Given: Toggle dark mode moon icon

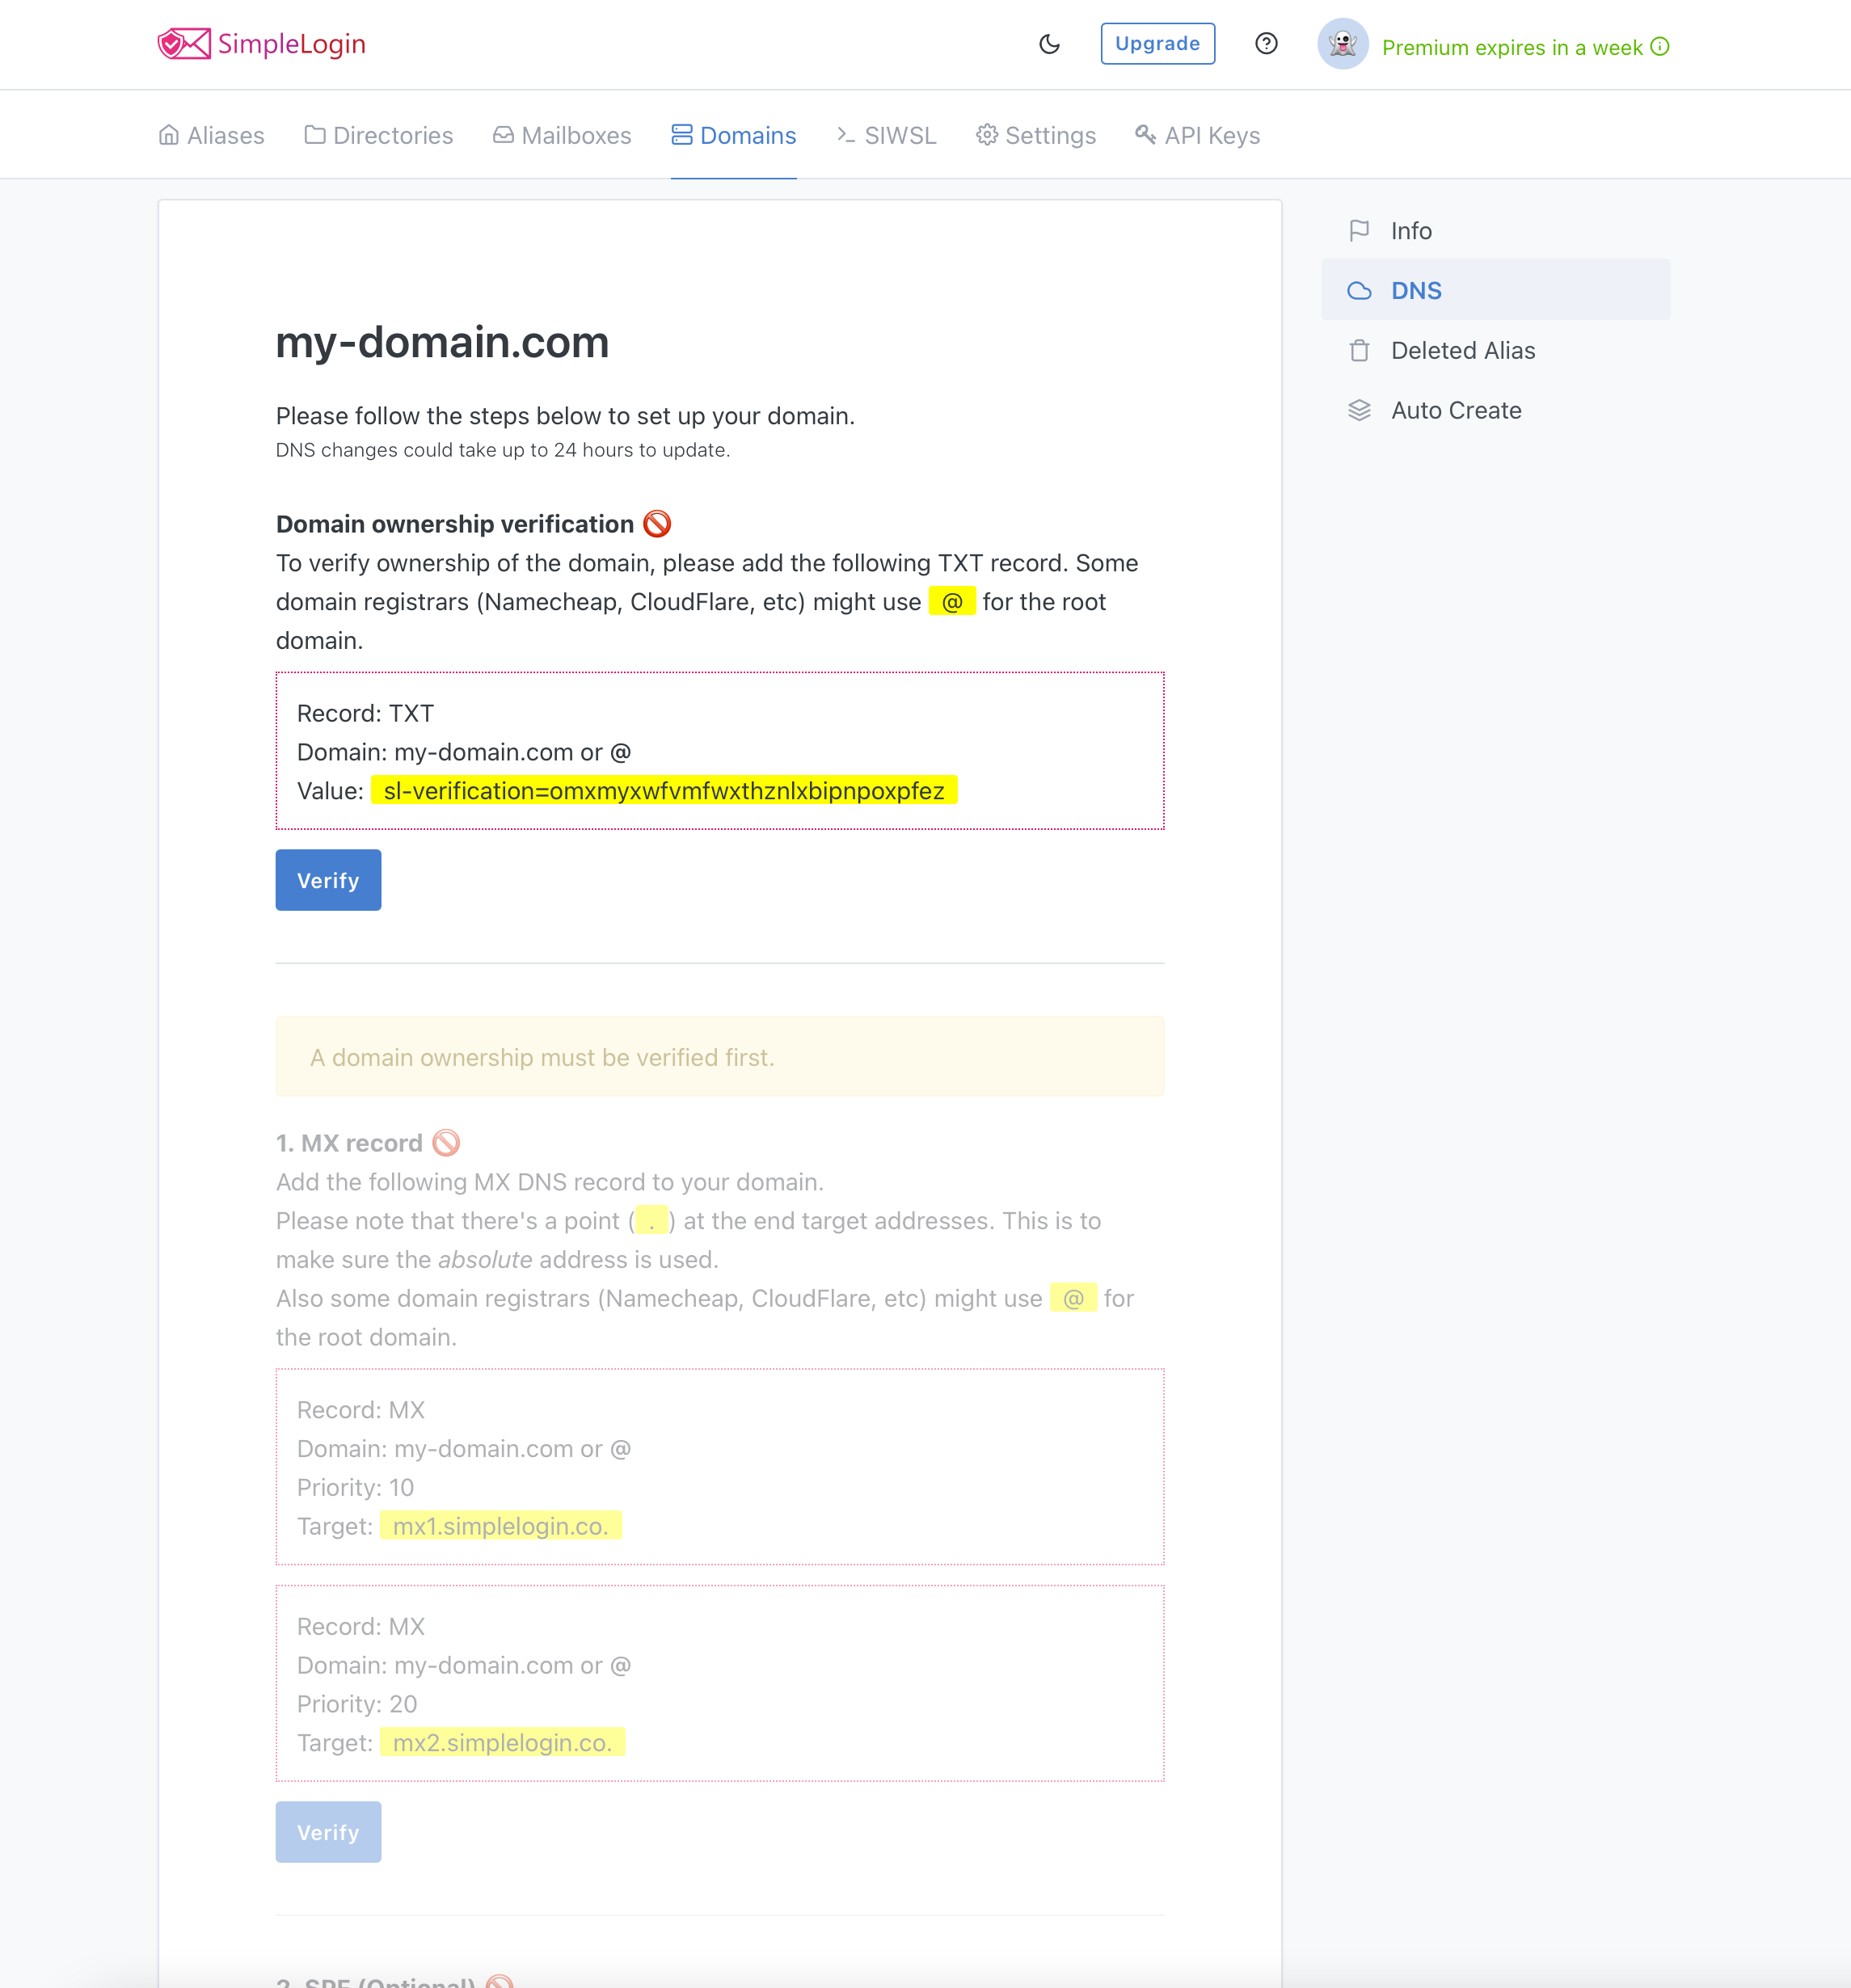Looking at the screenshot, I should (x=1049, y=44).
